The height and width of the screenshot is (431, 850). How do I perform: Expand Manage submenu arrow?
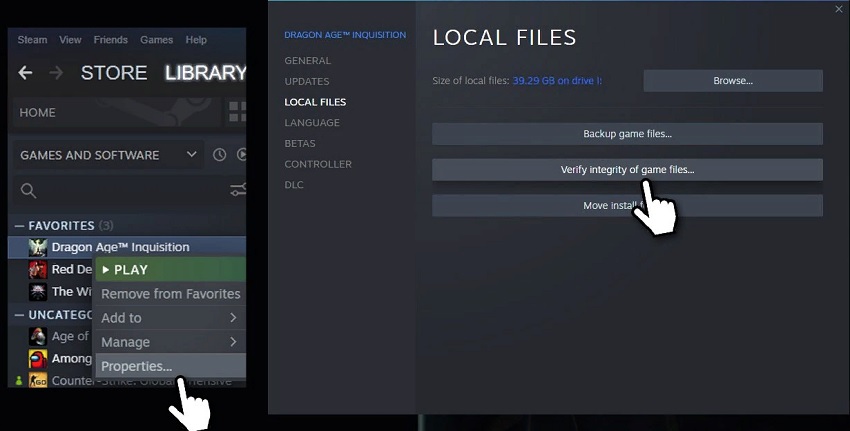click(233, 342)
